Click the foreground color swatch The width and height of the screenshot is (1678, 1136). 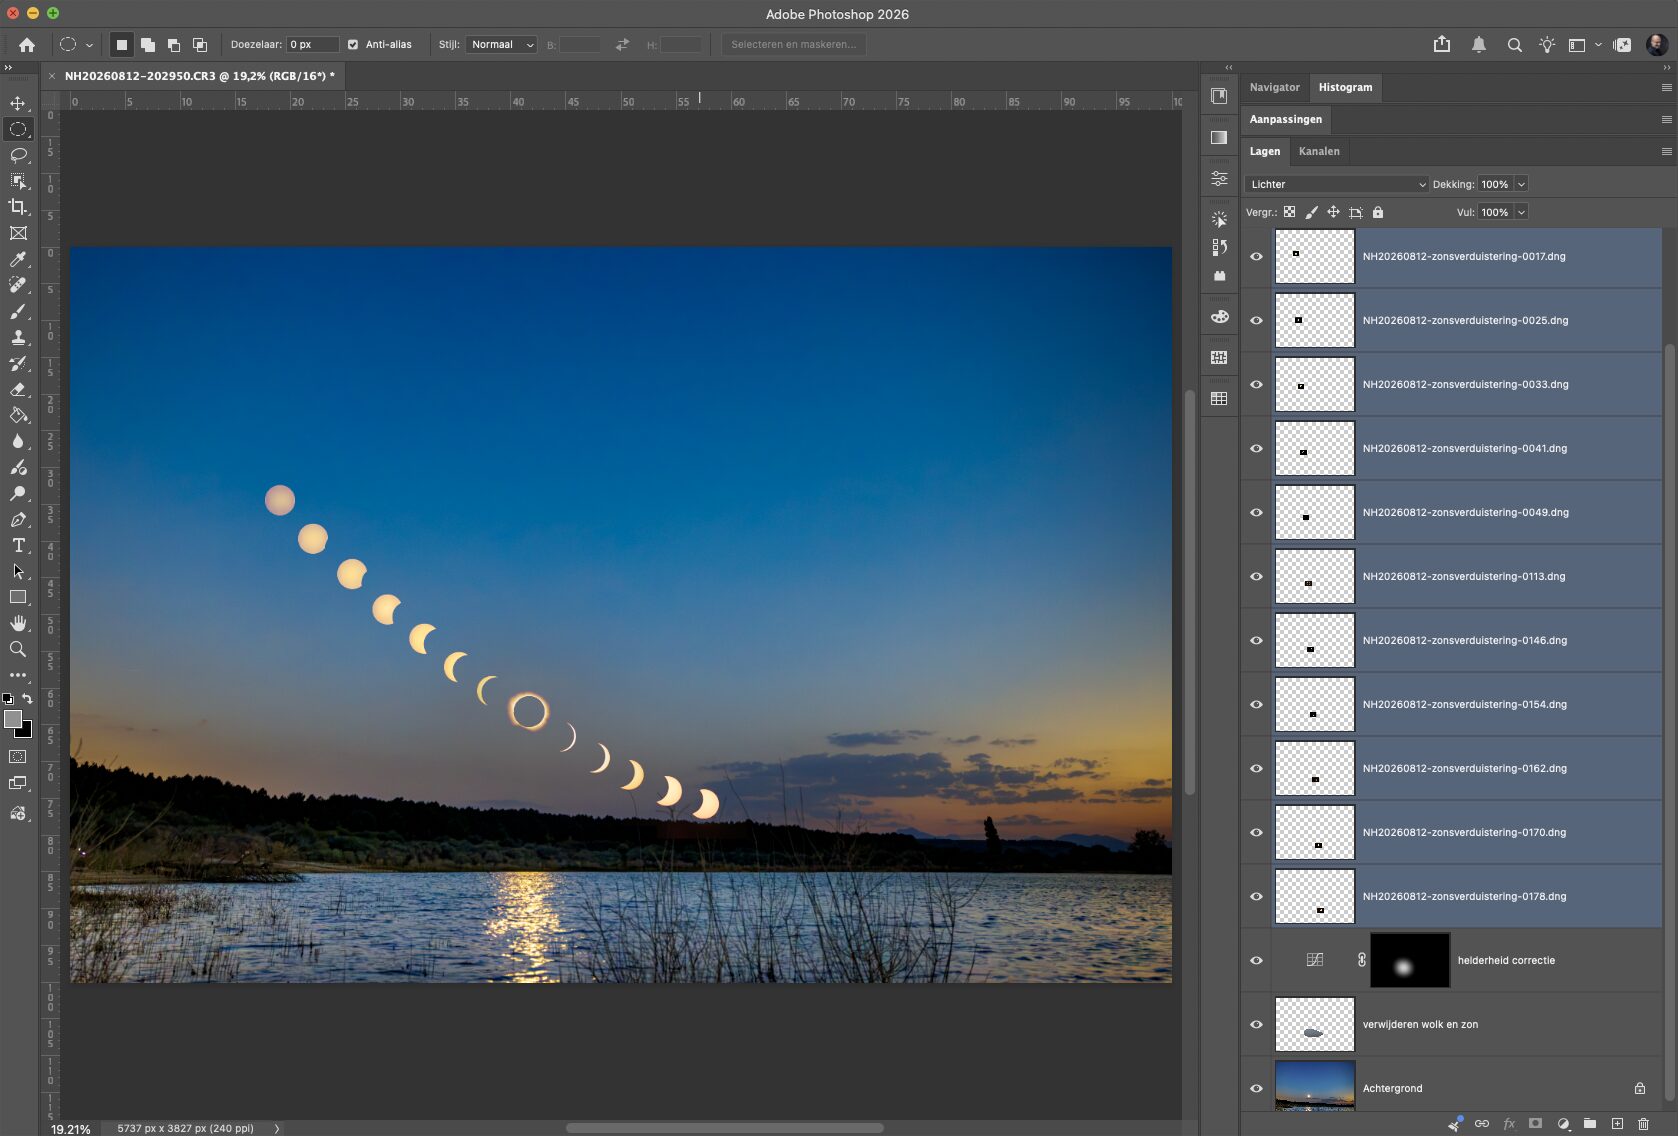click(x=13, y=719)
